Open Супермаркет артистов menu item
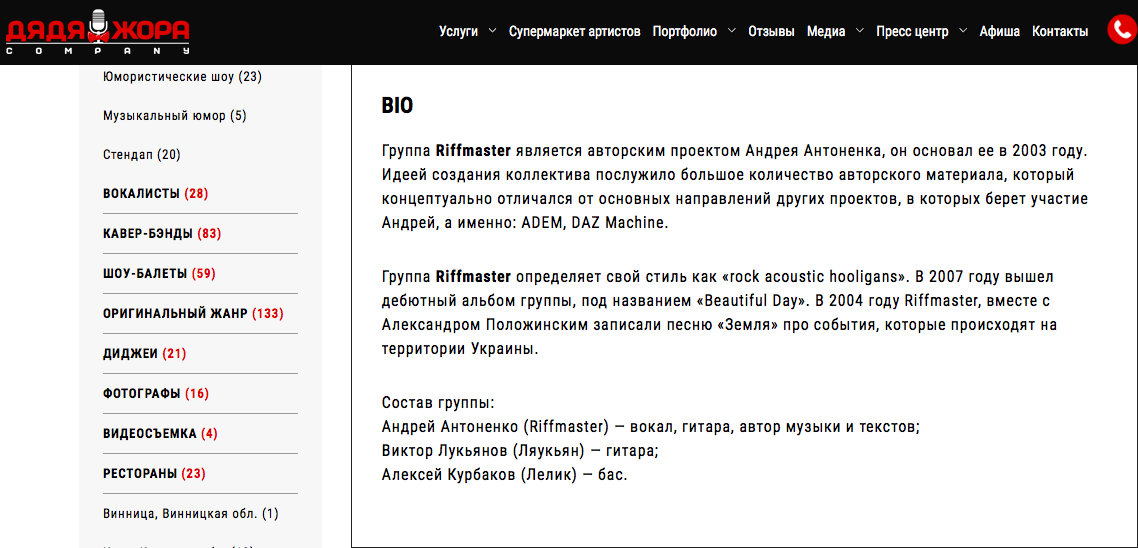Image resolution: width=1138 pixels, height=548 pixels. [574, 31]
